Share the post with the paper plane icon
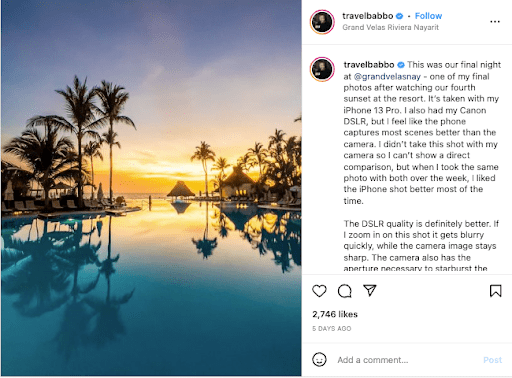This screenshot has width=512, height=378. 370,290
